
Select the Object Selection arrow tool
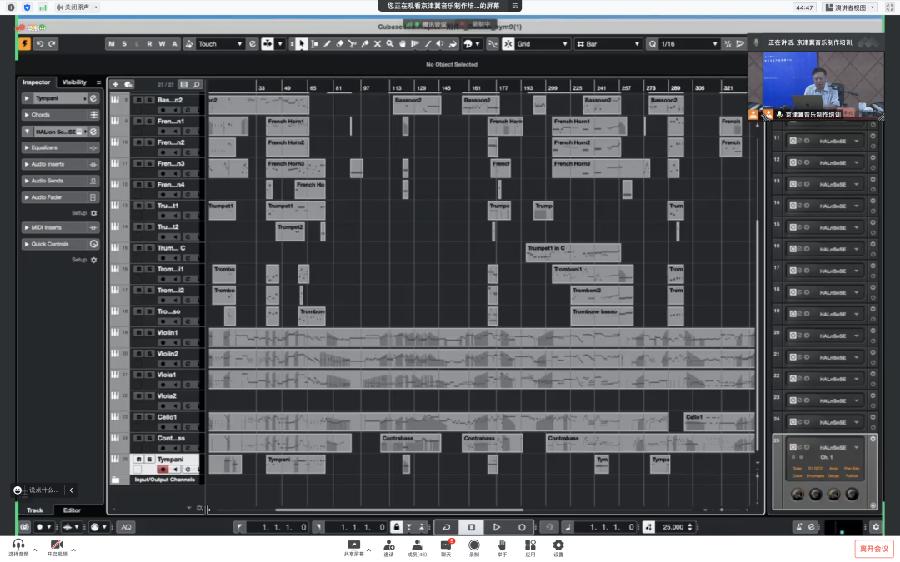(301, 44)
